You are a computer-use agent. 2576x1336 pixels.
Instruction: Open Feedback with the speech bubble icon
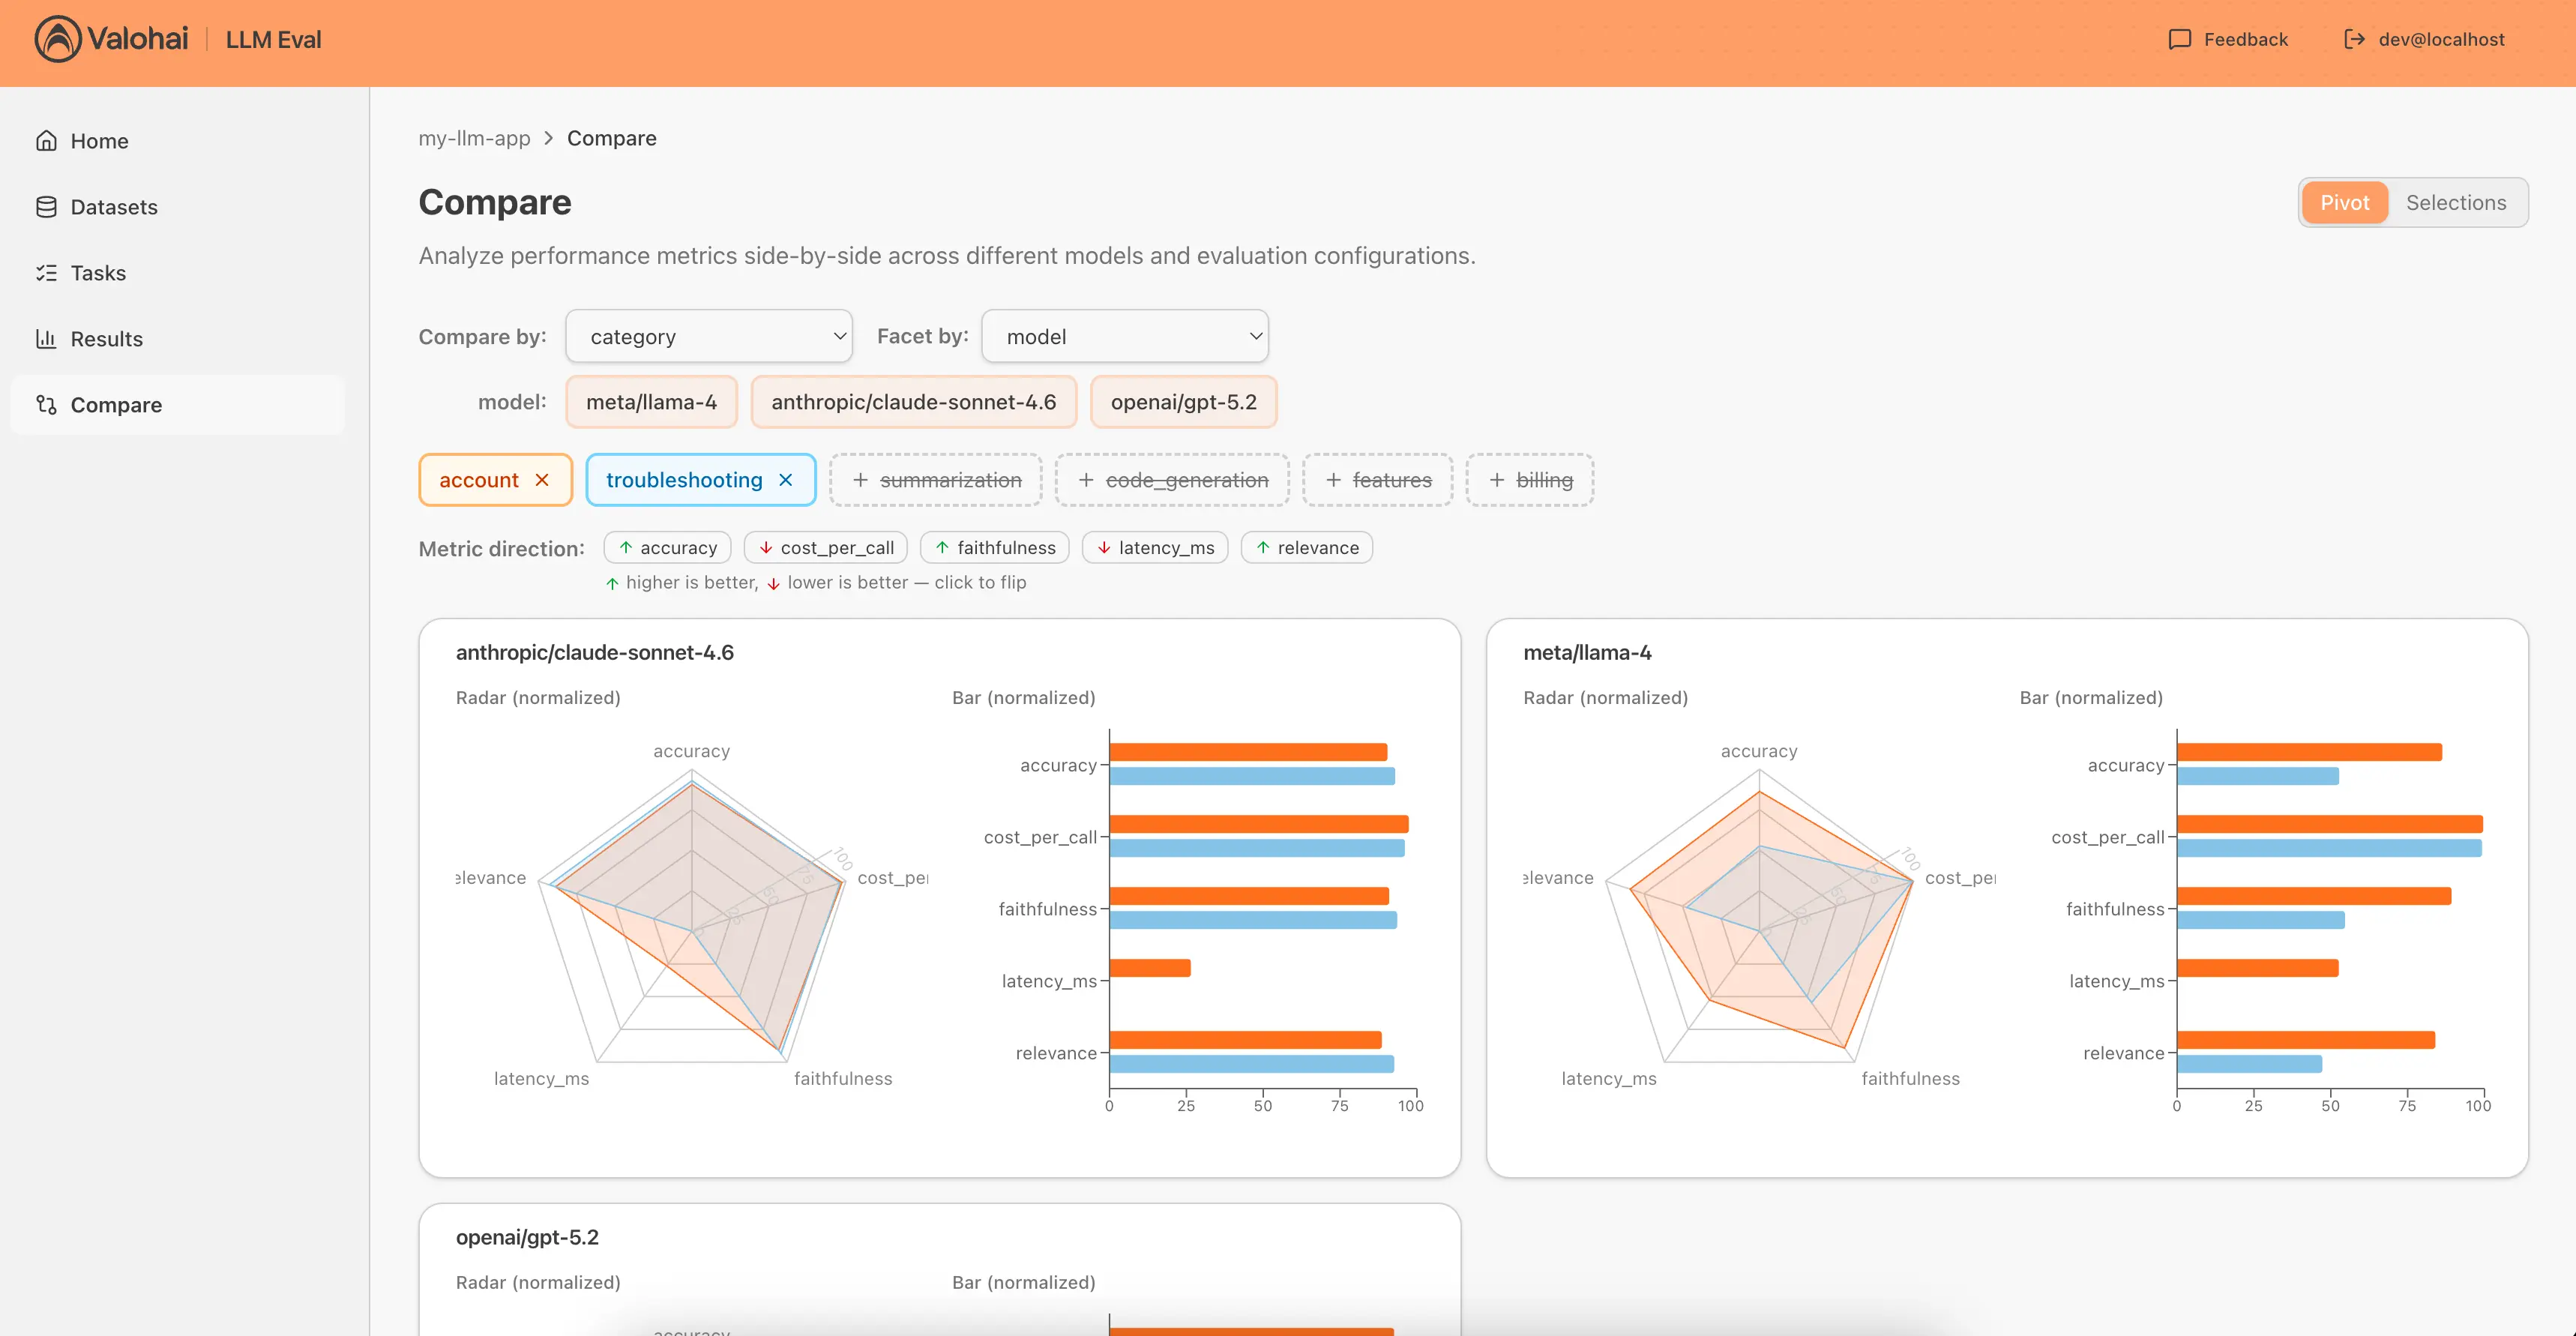(x=2180, y=39)
